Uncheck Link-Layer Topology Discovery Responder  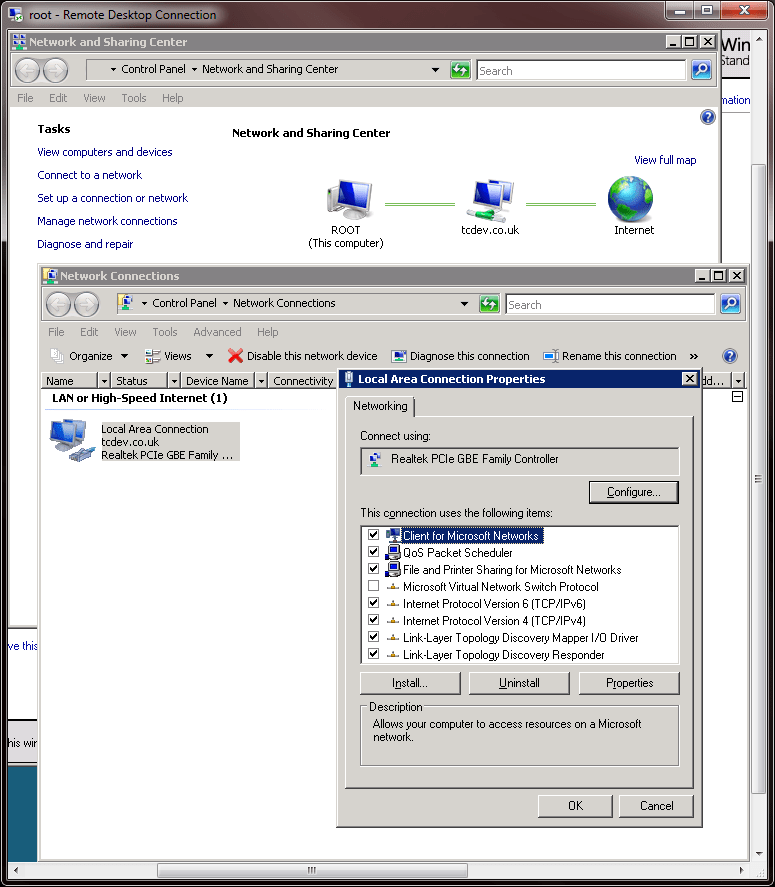(373, 653)
